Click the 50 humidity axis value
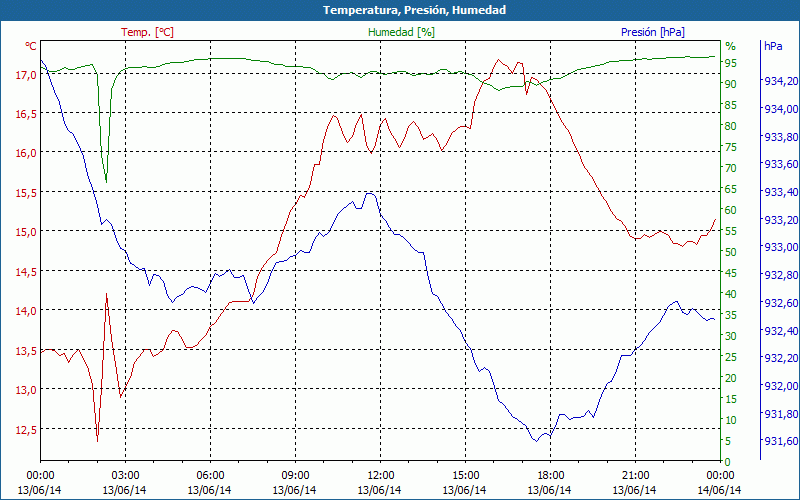Screen dimensions: 800x500 click(731, 252)
